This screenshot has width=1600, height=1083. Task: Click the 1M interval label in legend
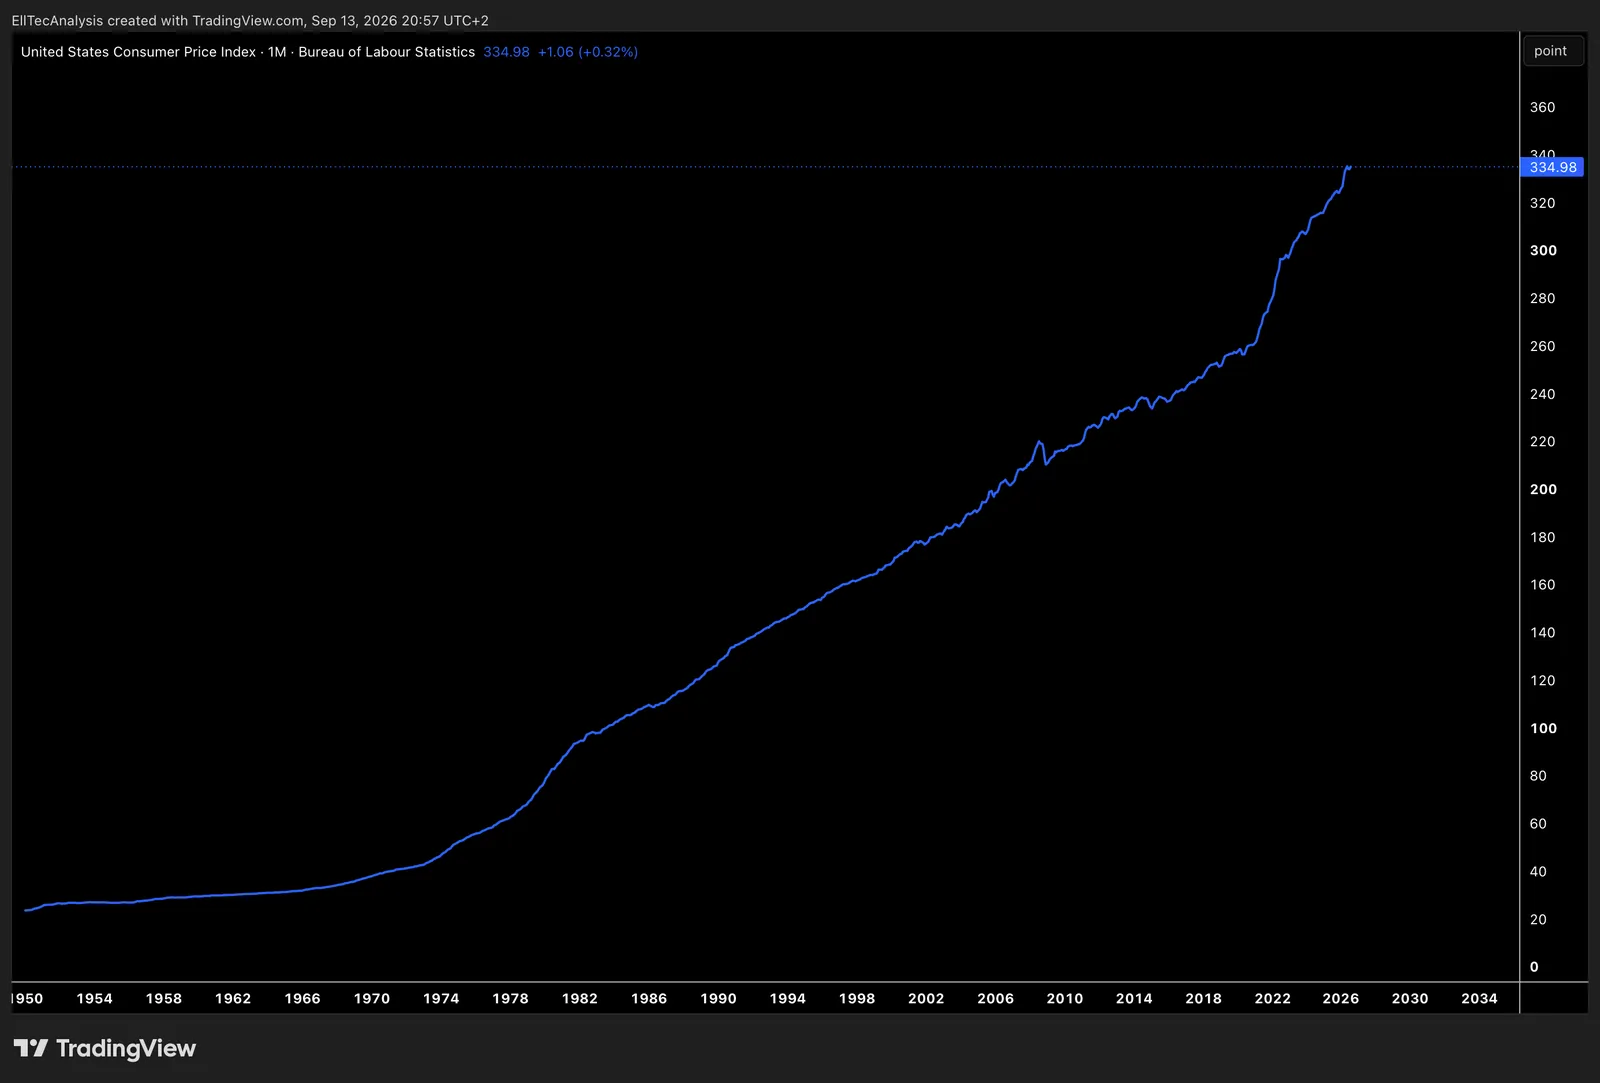277,52
